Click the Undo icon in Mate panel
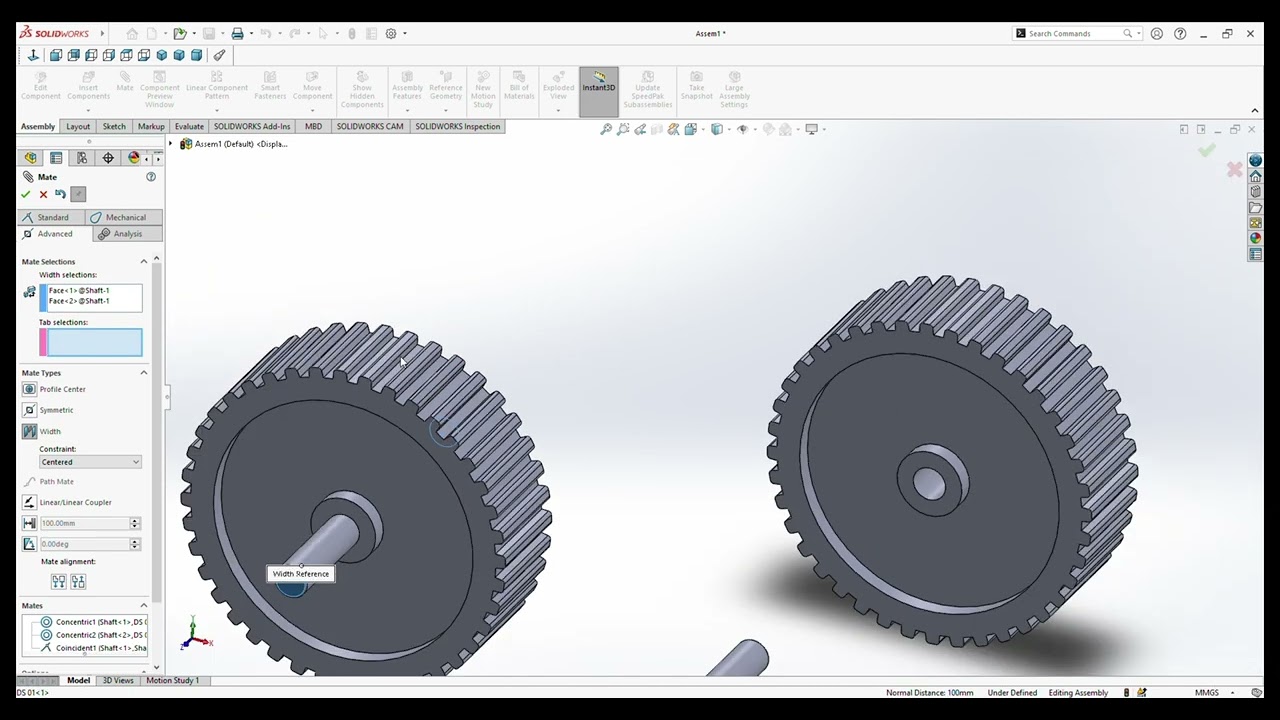1280x720 pixels. 60,194
